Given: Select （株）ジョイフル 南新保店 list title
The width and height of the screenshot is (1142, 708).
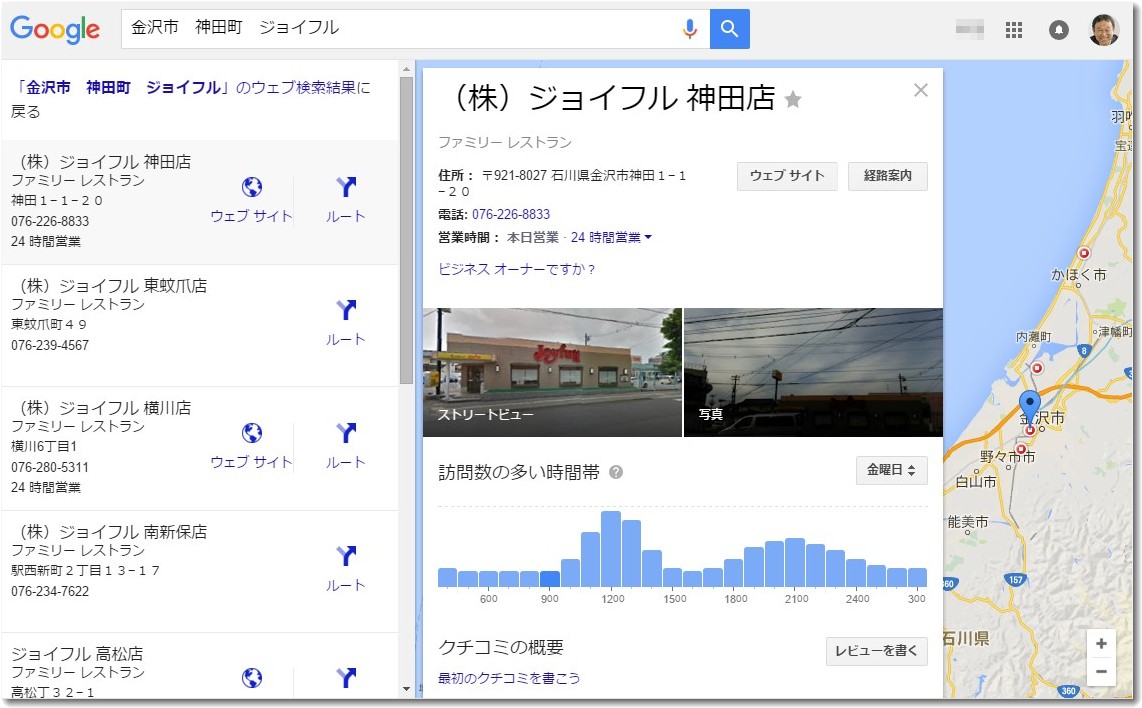Looking at the screenshot, I should (x=109, y=532).
